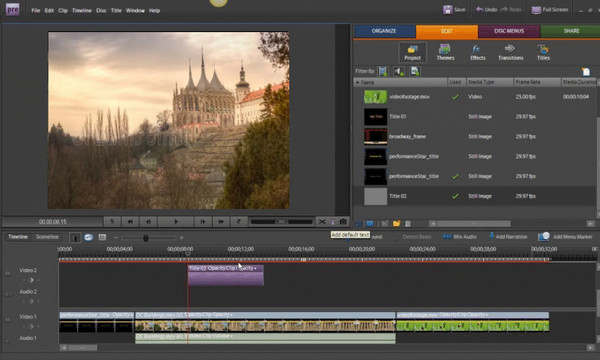Click the timecode field 00;00;08;15
The image size is (600, 360).
click(52, 222)
